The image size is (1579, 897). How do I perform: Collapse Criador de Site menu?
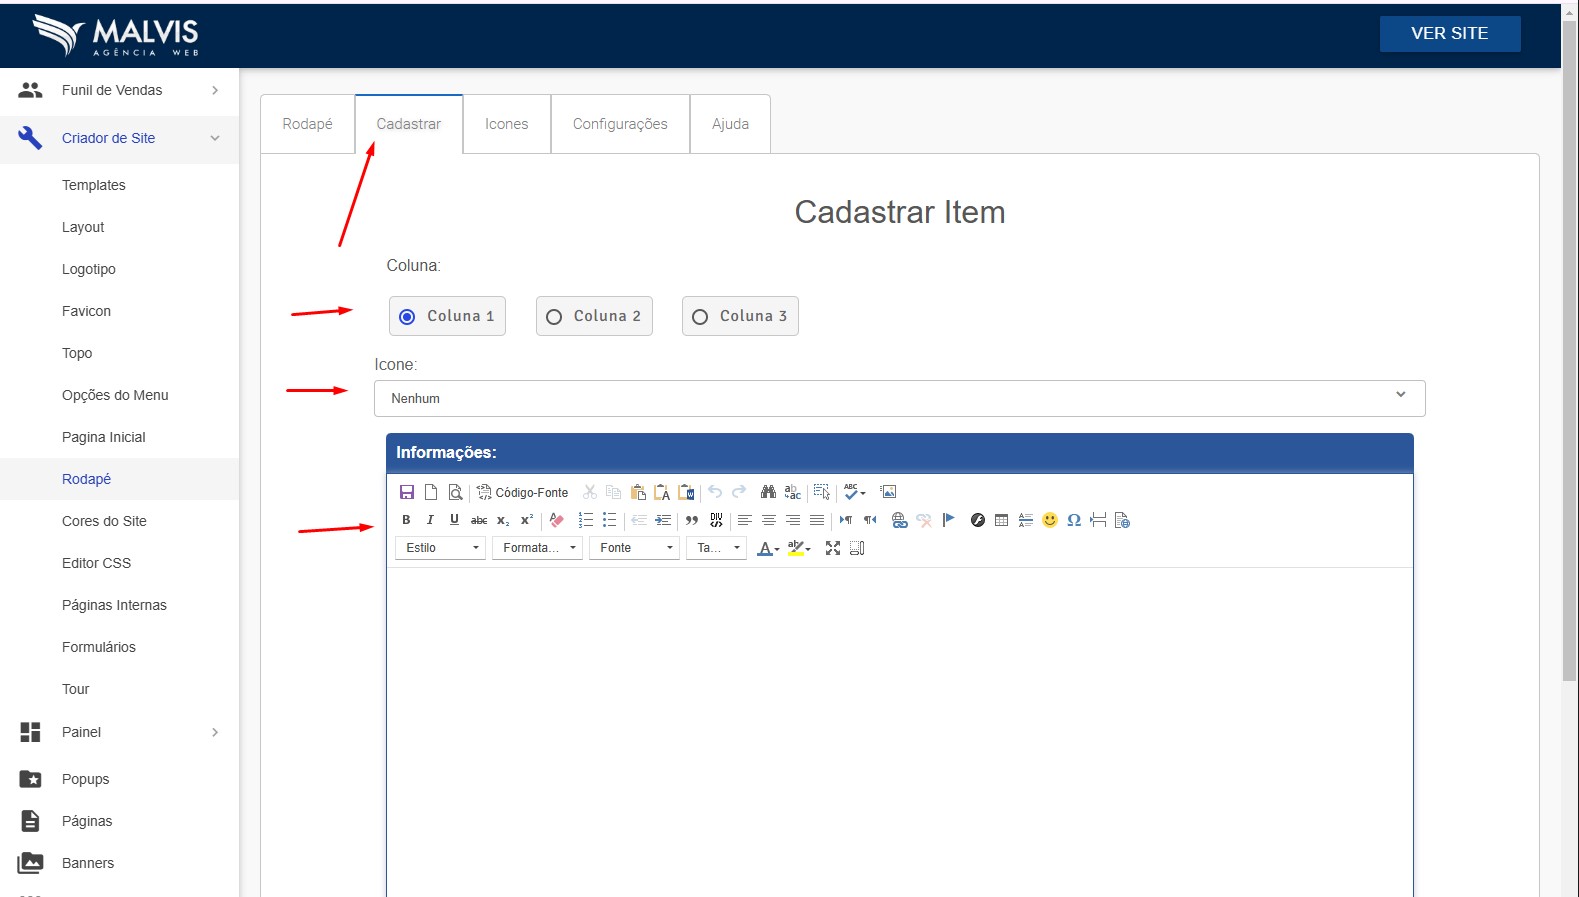pos(120,138)
